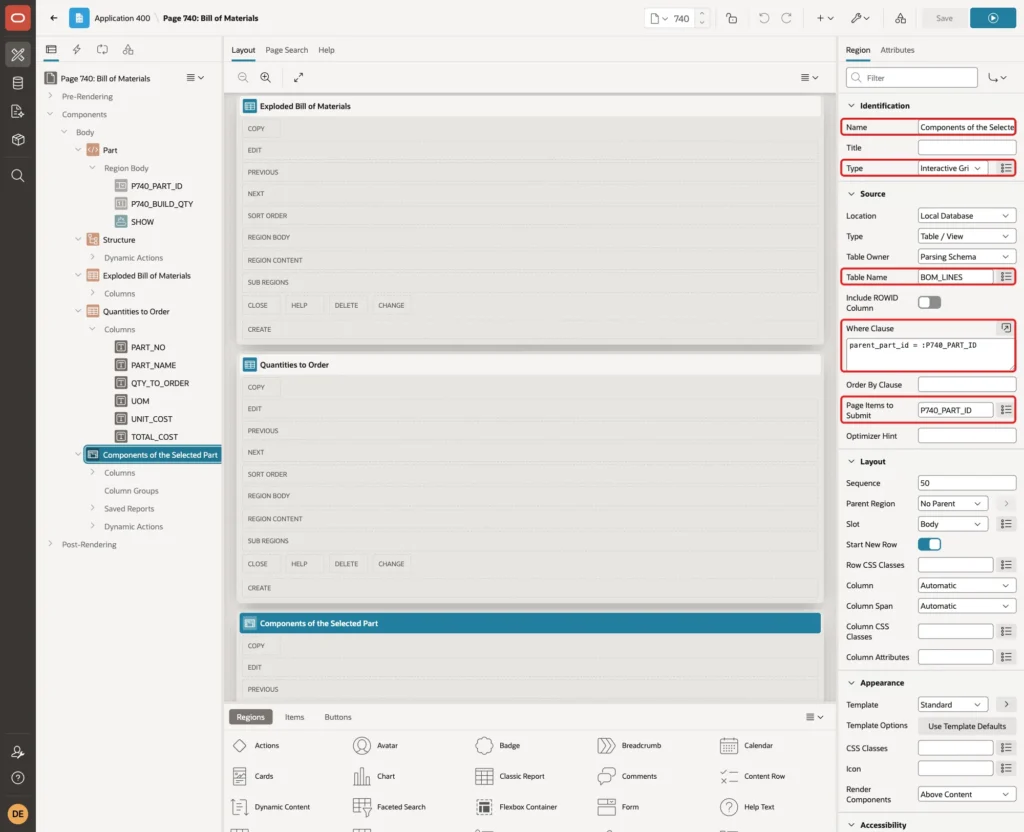Open the Render Components dropdown
This screenshot has width=1024, height=832.
[967, 794]
